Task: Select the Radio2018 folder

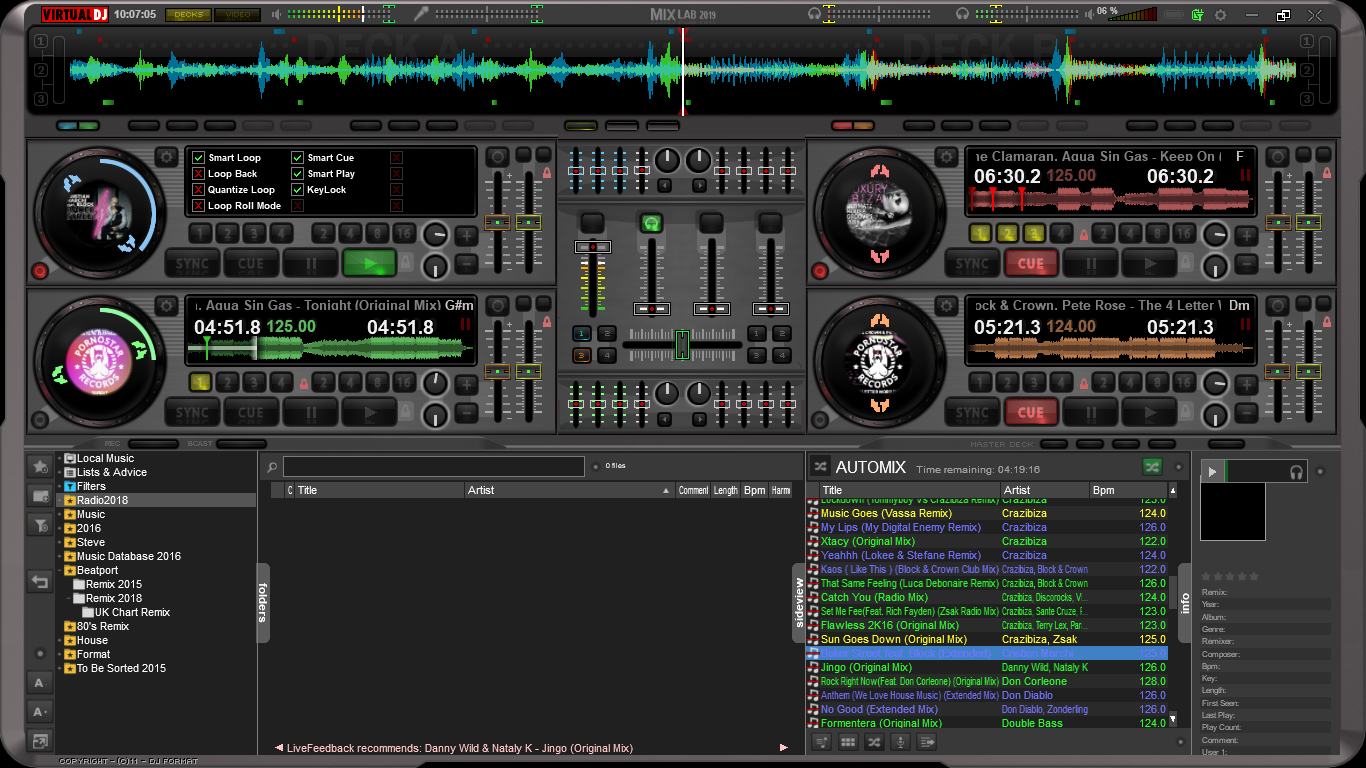Action: pyautogui.click(x=157, y=500)
